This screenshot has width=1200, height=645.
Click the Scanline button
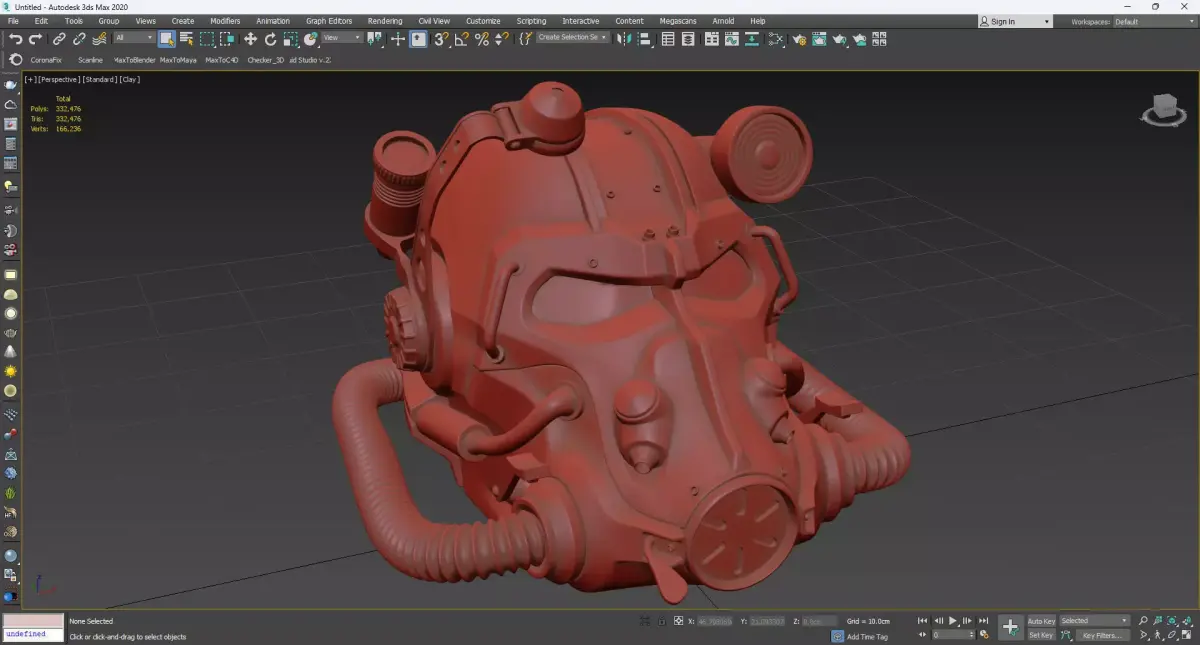coord(90,60)
